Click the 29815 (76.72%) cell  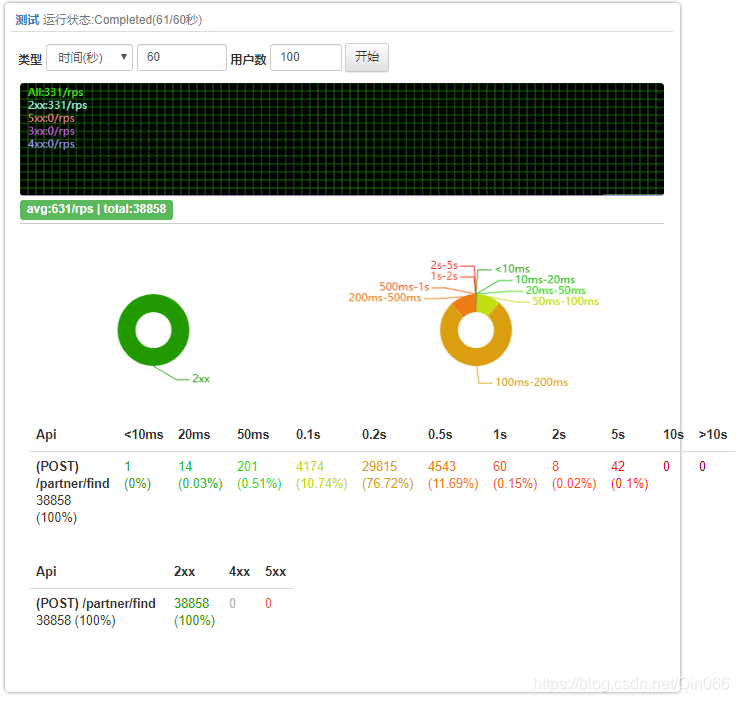[x=387, y=475]
